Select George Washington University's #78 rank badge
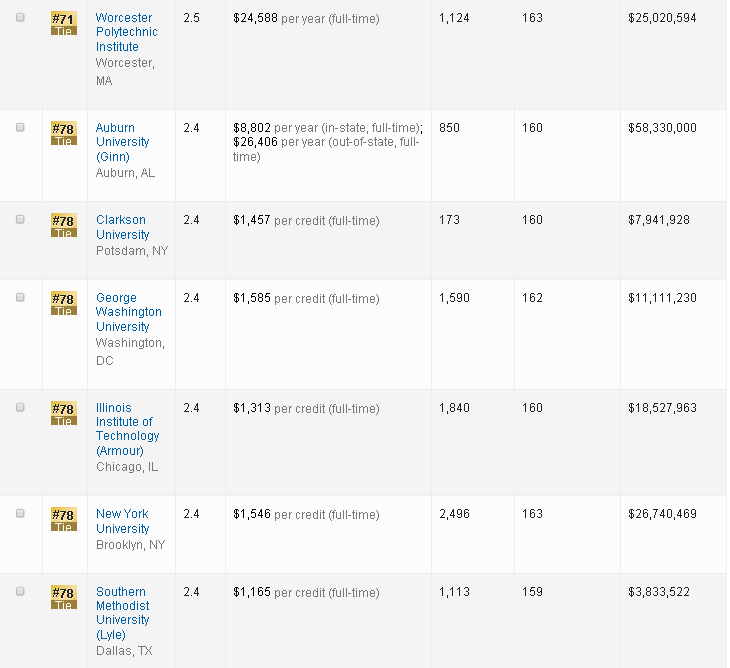Image resolution: width=730 pixels, height=668 pixels. coord(63,304)
